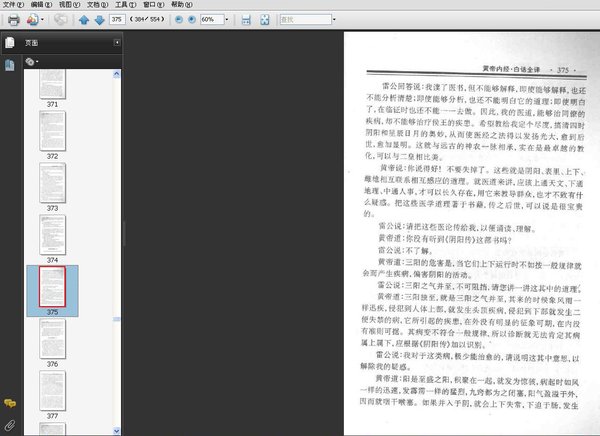The image size is (600, 436).
Task: Collapse the Pages panel with corner button
Action: [117, 42]
